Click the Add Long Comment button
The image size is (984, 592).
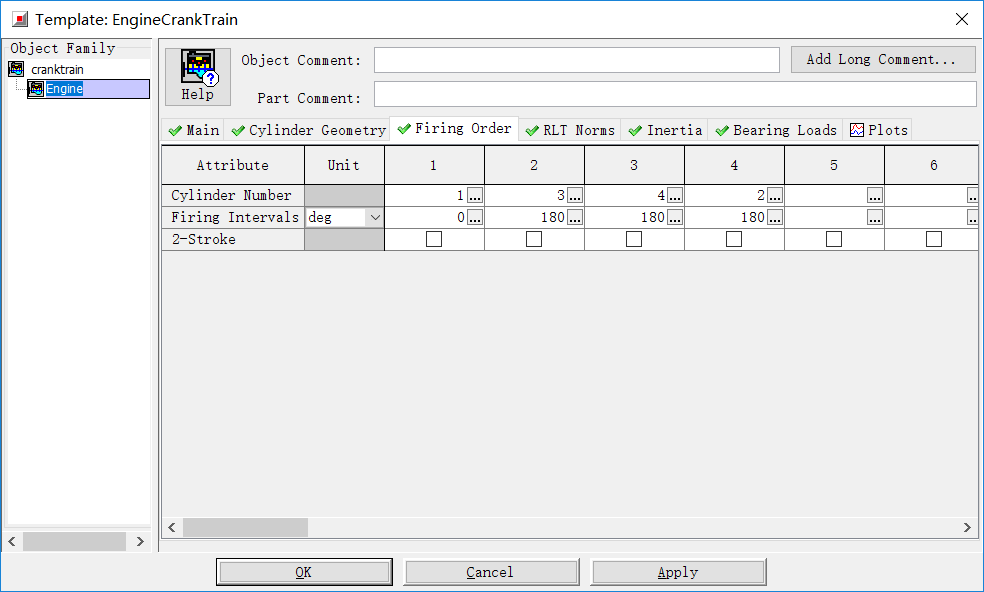pyautogui.click(x=882, y=60)
